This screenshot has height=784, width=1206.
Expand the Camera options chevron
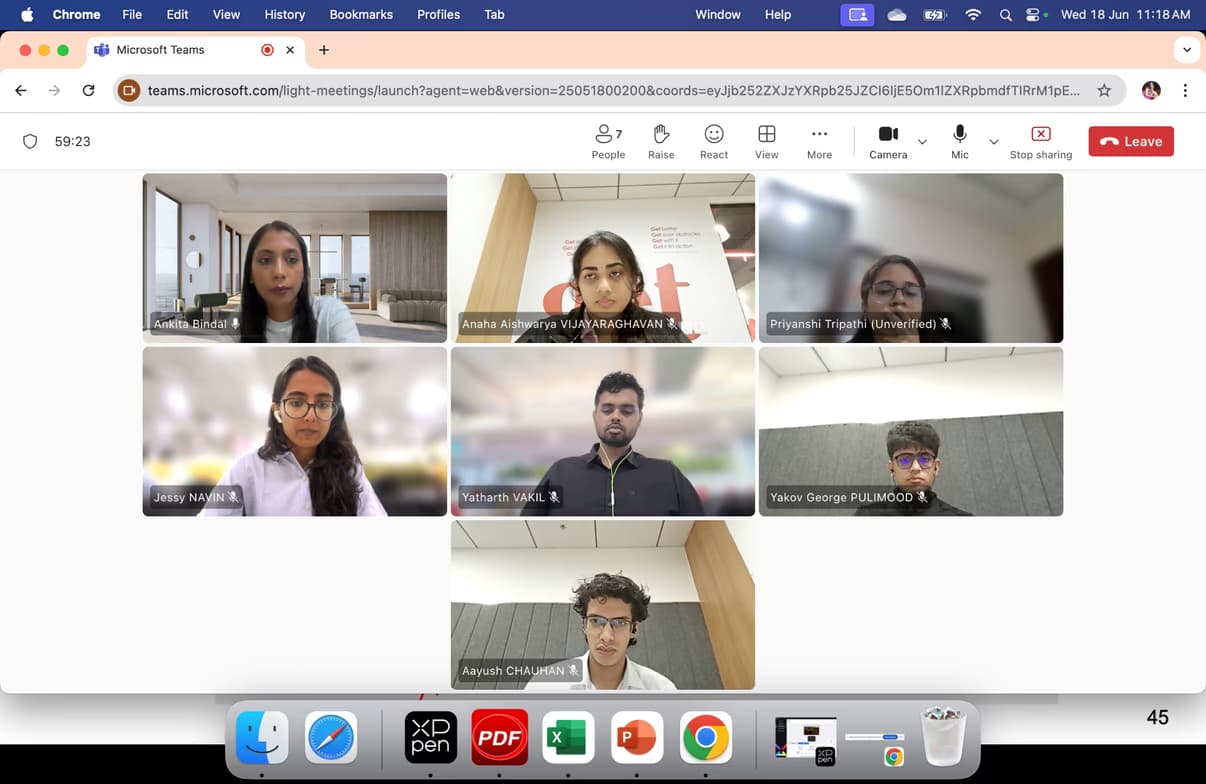[x=922, y=142]
